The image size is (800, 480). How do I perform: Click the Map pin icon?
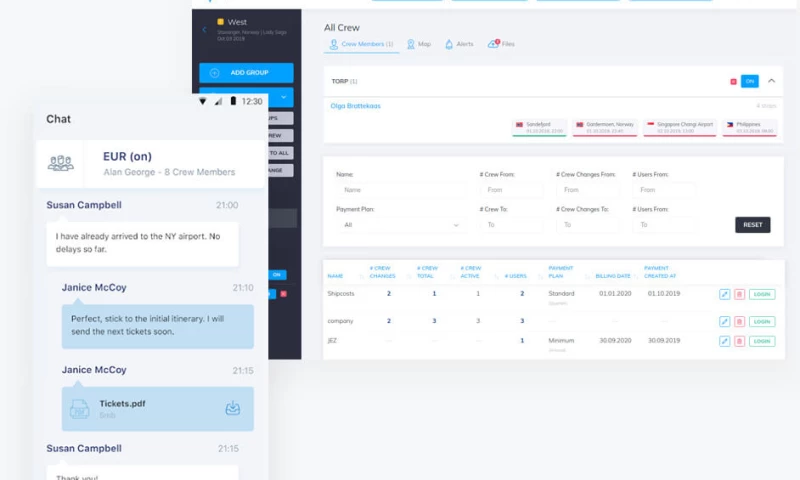pos(410,44)
